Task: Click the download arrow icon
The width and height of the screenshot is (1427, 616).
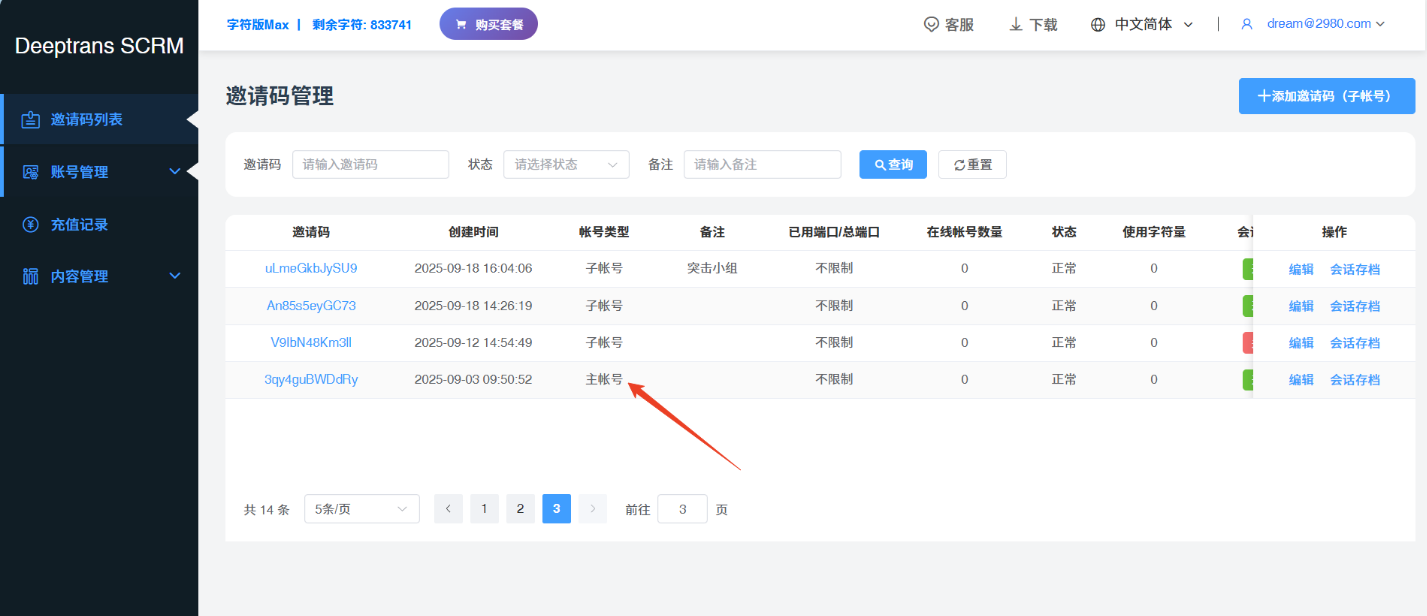Action: [1016, 25]
